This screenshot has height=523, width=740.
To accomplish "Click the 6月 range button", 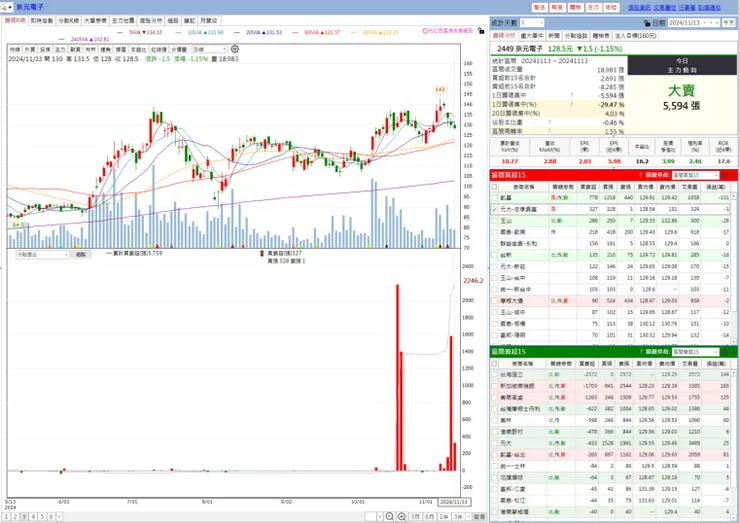I will point(429,516).
